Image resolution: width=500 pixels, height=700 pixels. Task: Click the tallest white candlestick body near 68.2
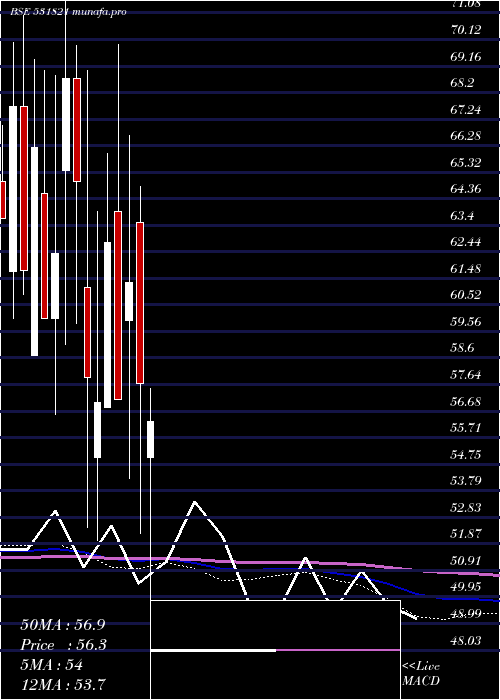tap(66, 125)
